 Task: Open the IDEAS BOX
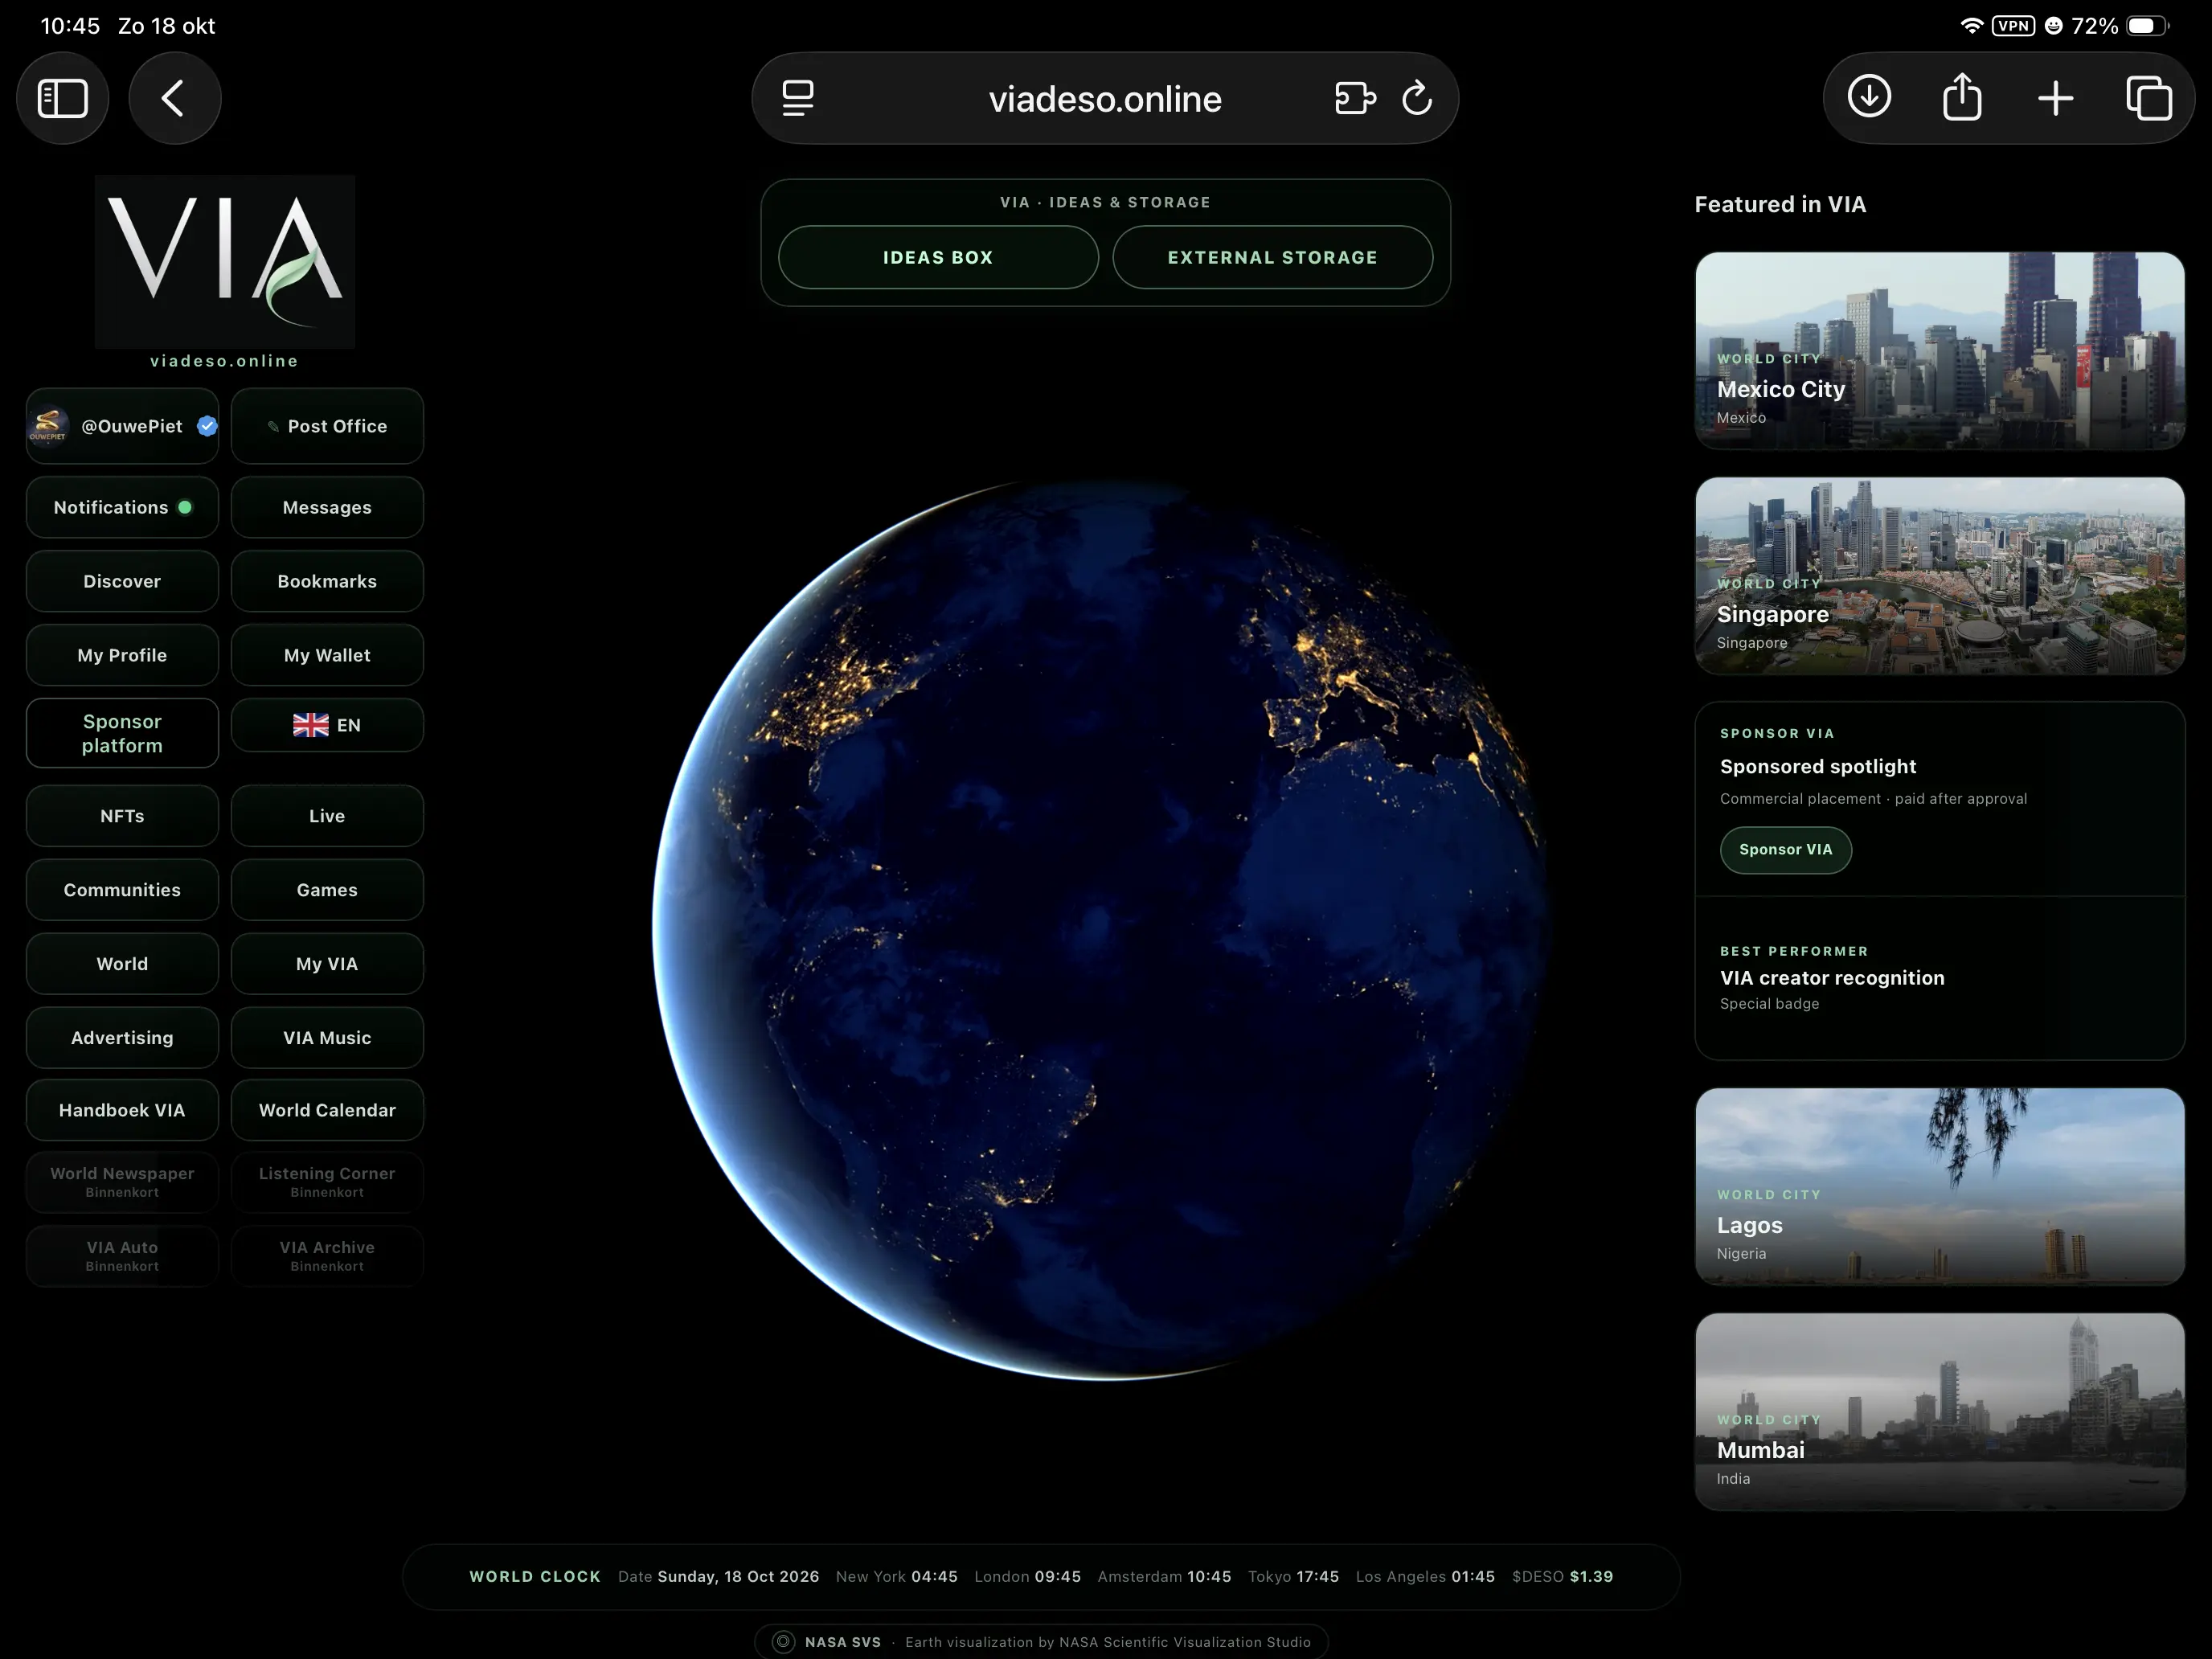938,257
